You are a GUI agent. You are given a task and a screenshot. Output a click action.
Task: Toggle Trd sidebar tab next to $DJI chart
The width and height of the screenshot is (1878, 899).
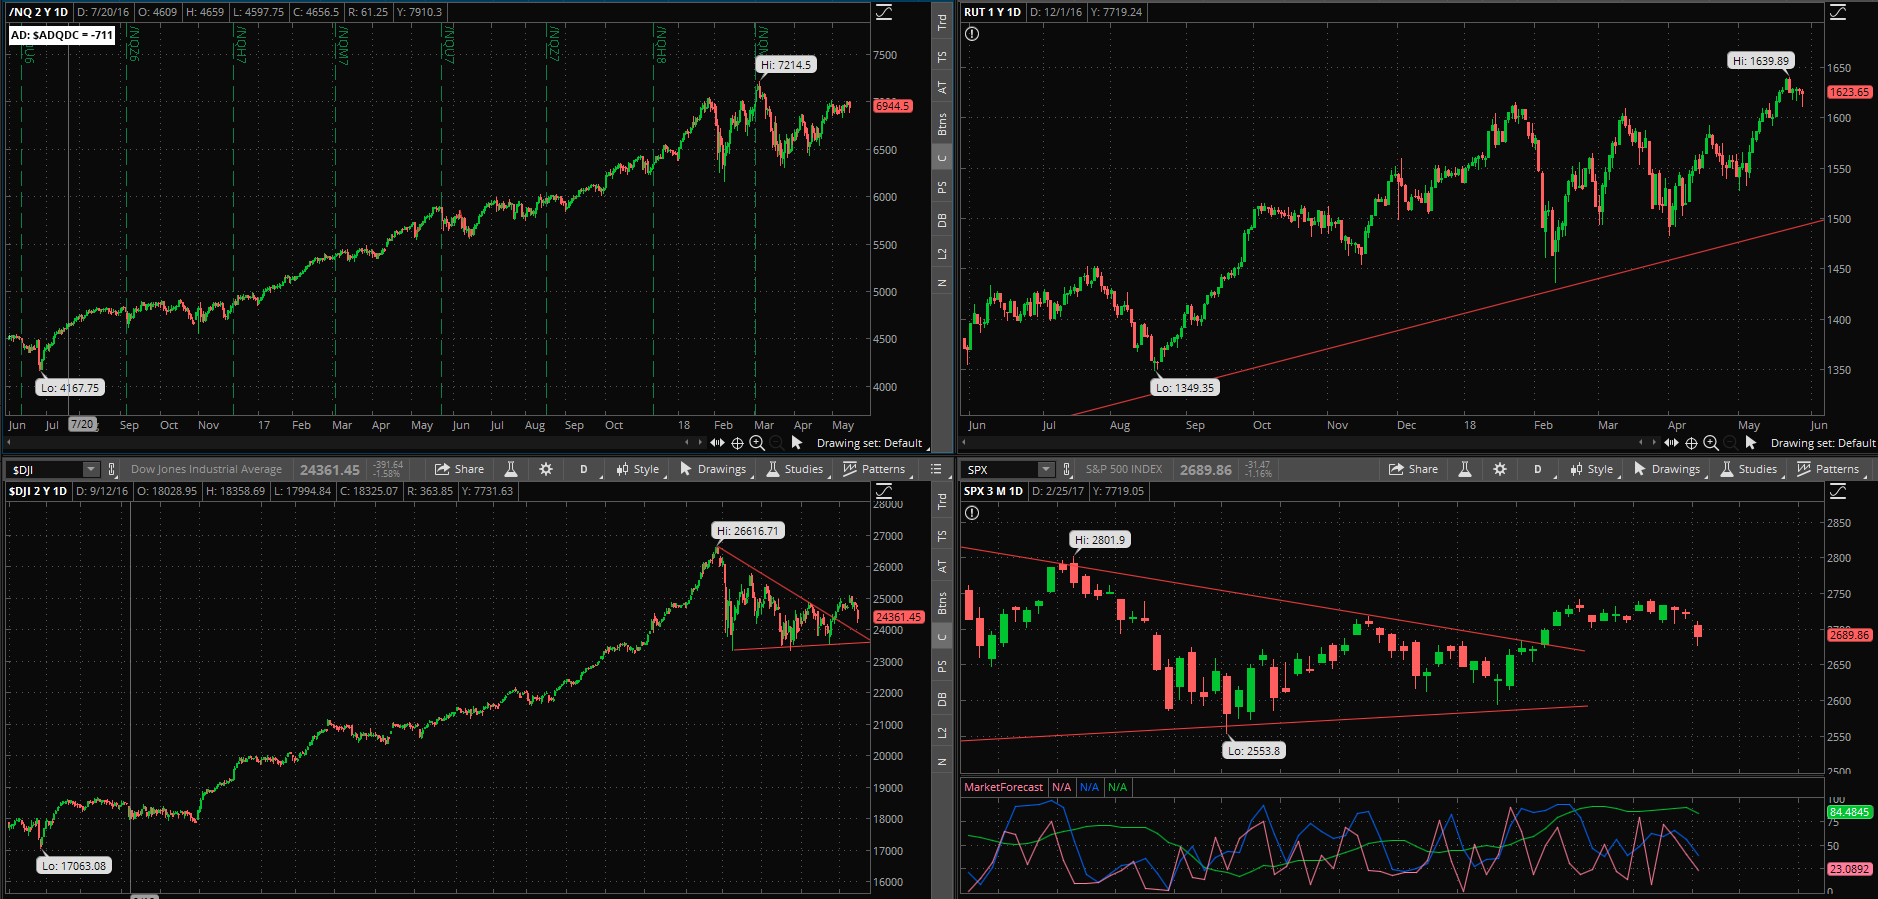[x=942, y=501]
